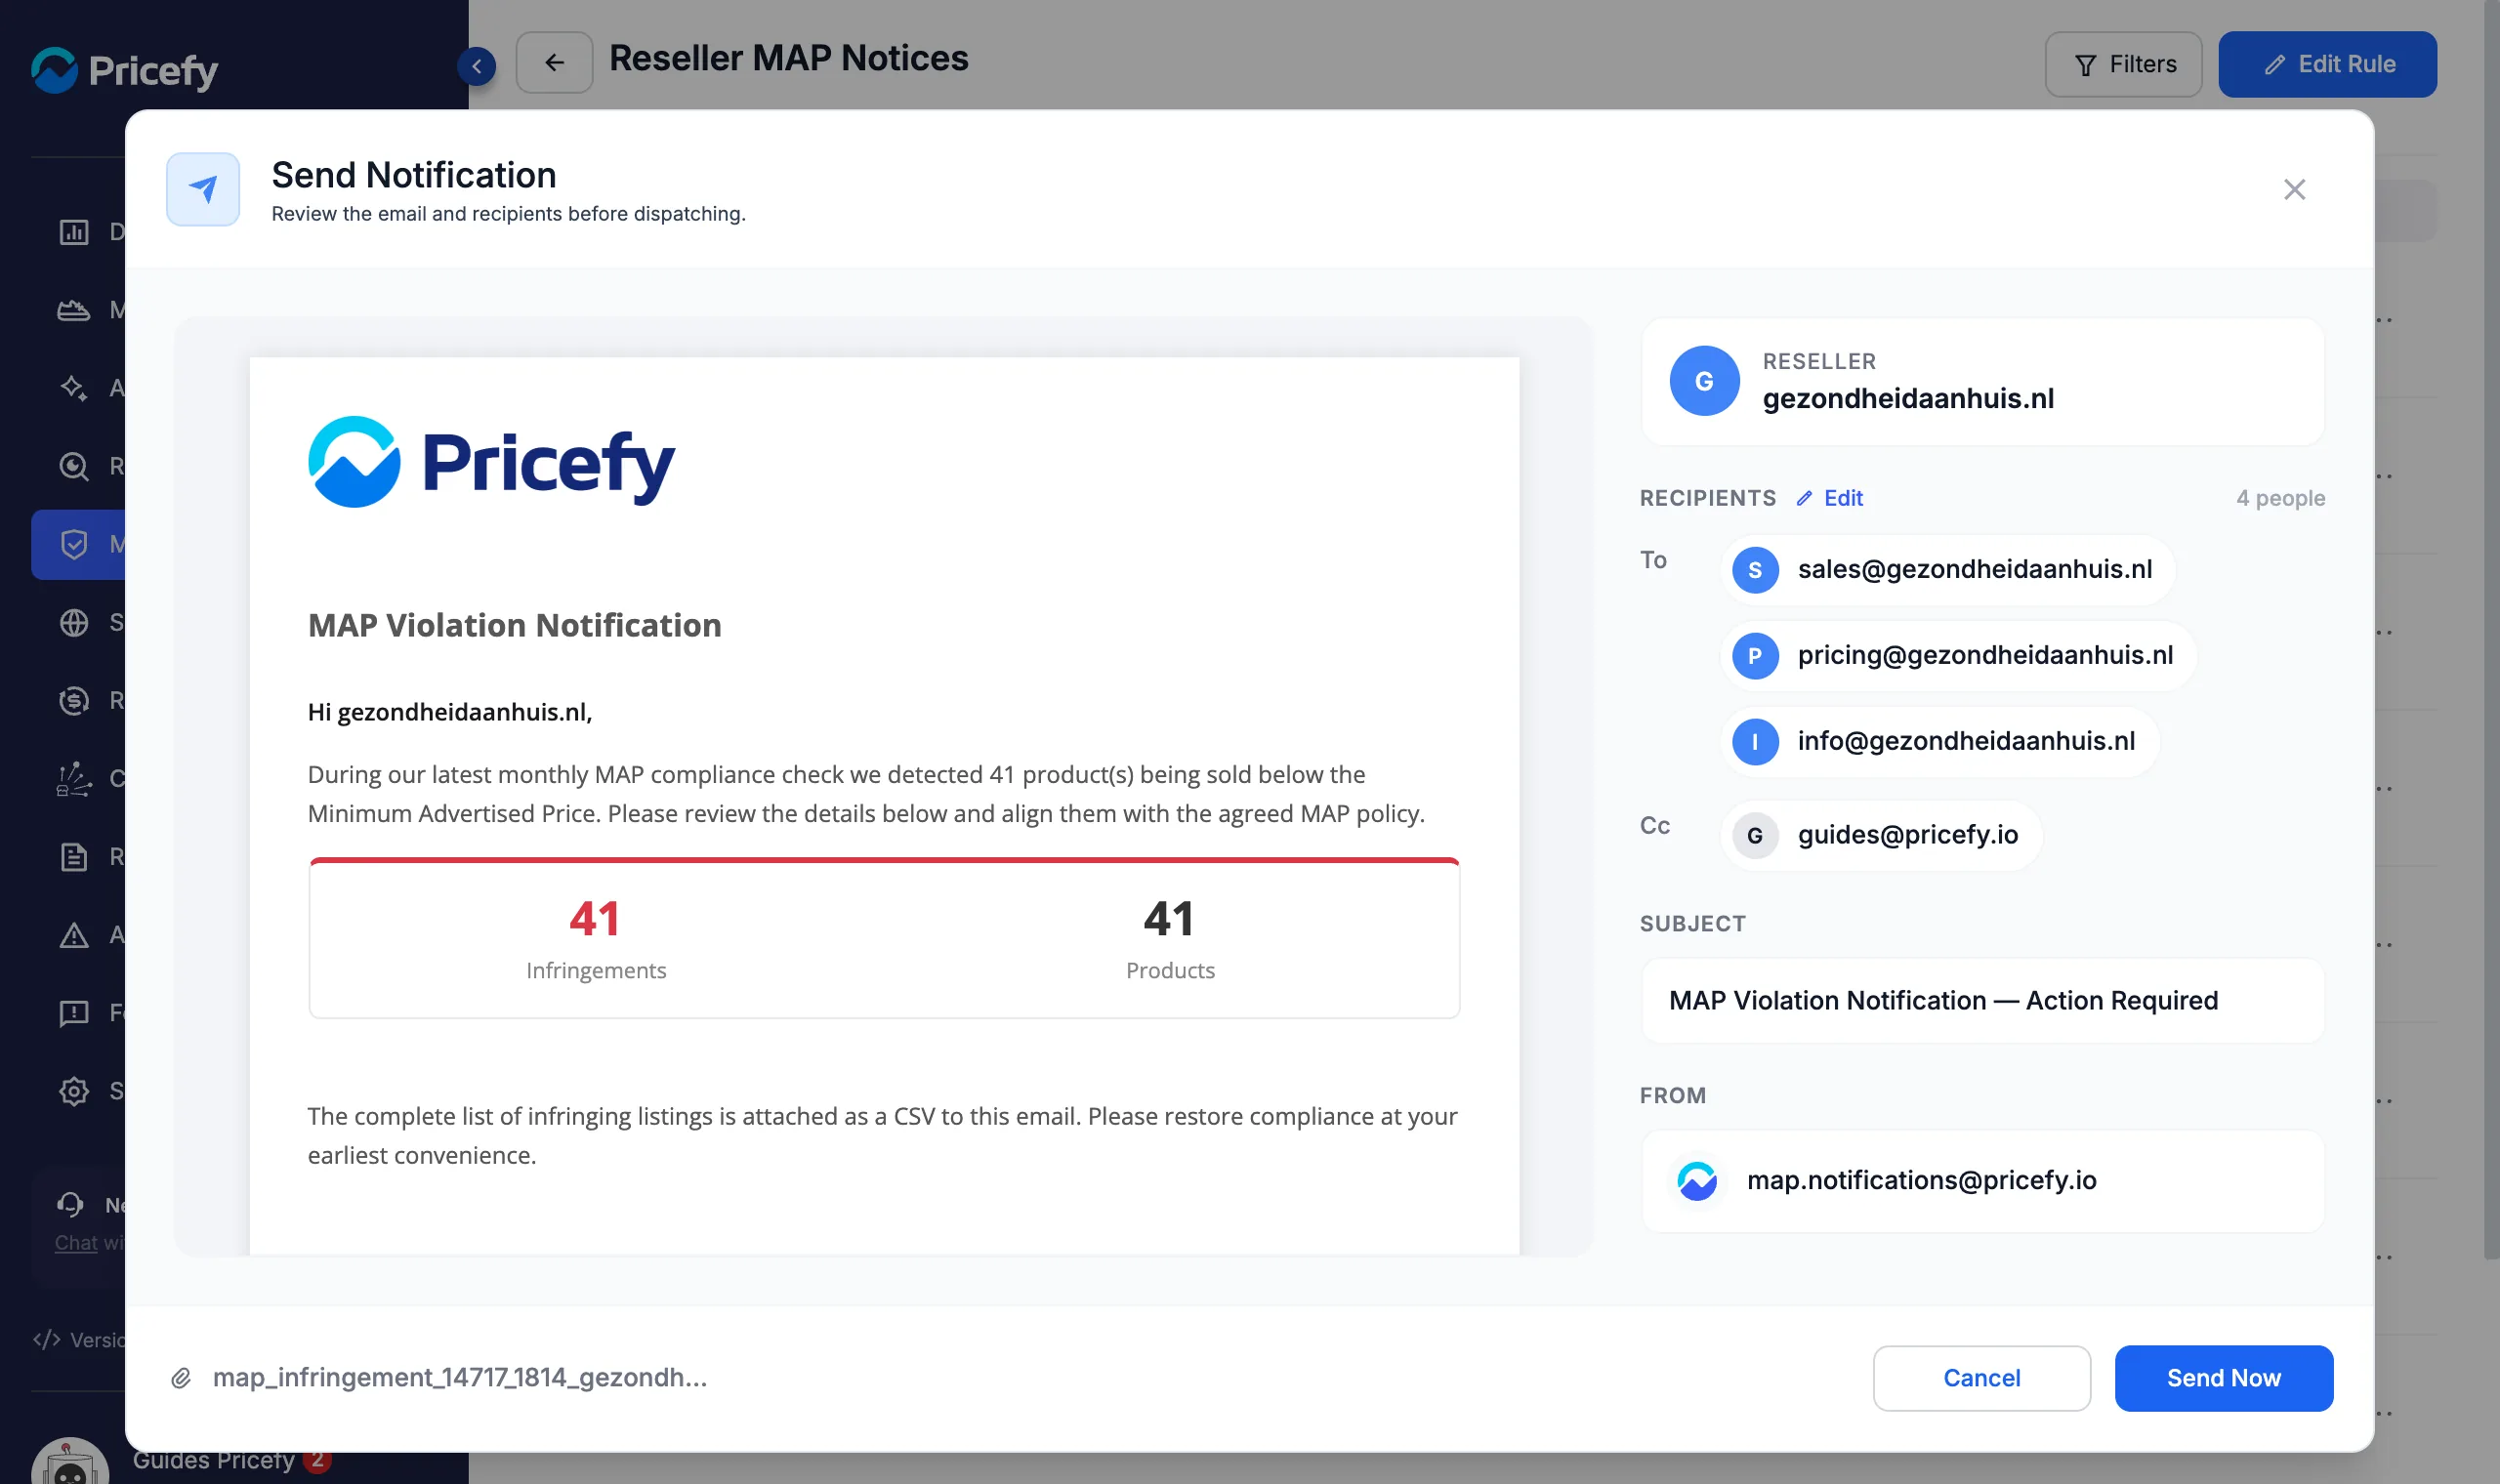Open the document report sidebar icon

[73, 857]
